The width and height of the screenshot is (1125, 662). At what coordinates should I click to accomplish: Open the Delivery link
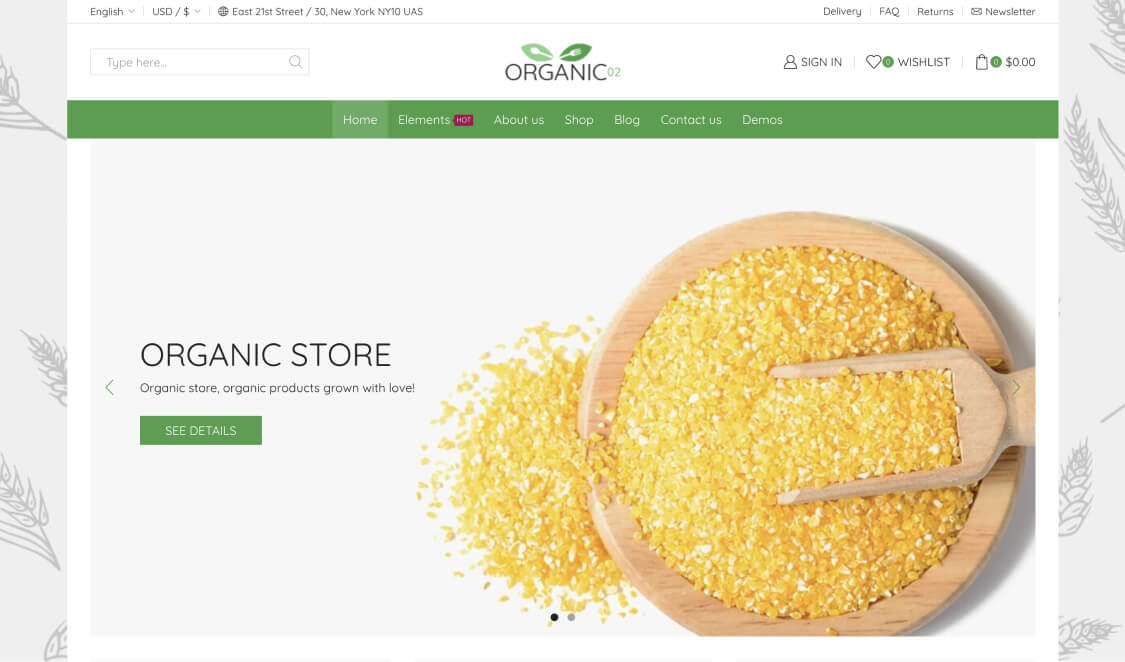[842, 11]
